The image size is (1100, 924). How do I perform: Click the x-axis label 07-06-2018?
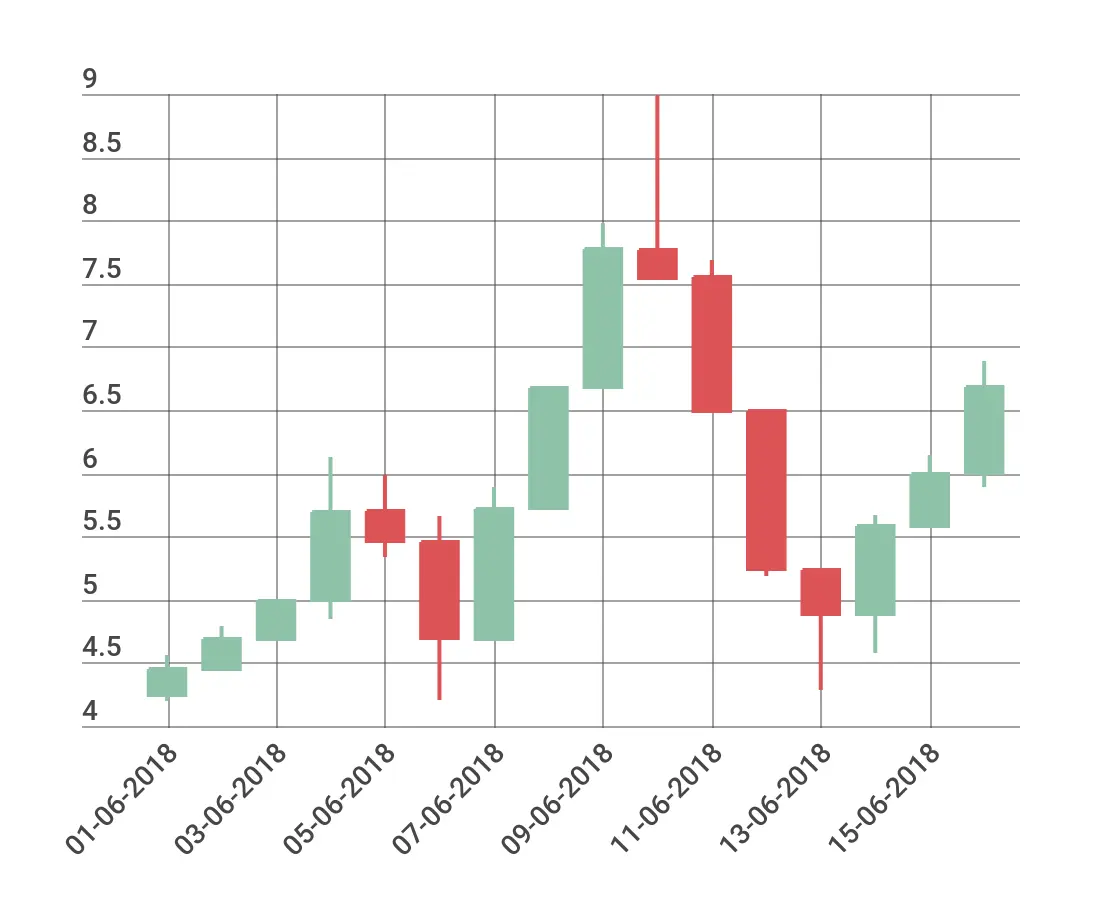pos(449,799)
